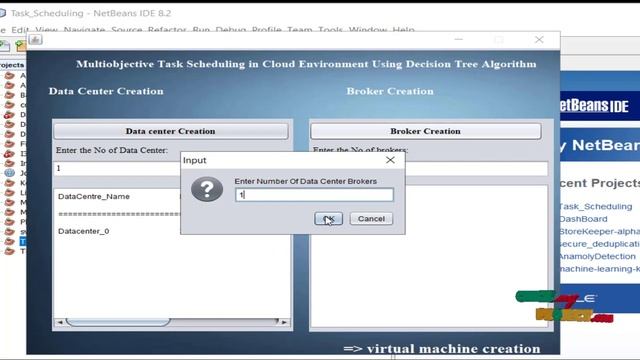Click the Broker Creation button
The height and width of the screenshot is (360, 640).
pos(425,131)
